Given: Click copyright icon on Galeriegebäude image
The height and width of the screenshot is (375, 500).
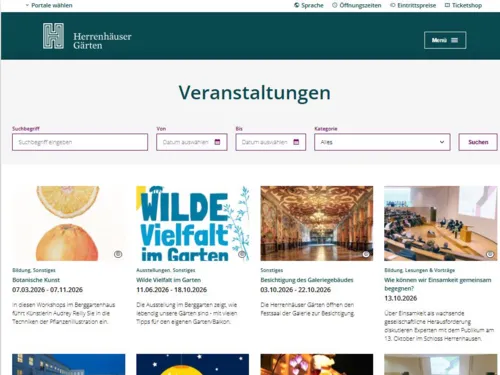Looking at the screenshot, I should click(366, 254).
